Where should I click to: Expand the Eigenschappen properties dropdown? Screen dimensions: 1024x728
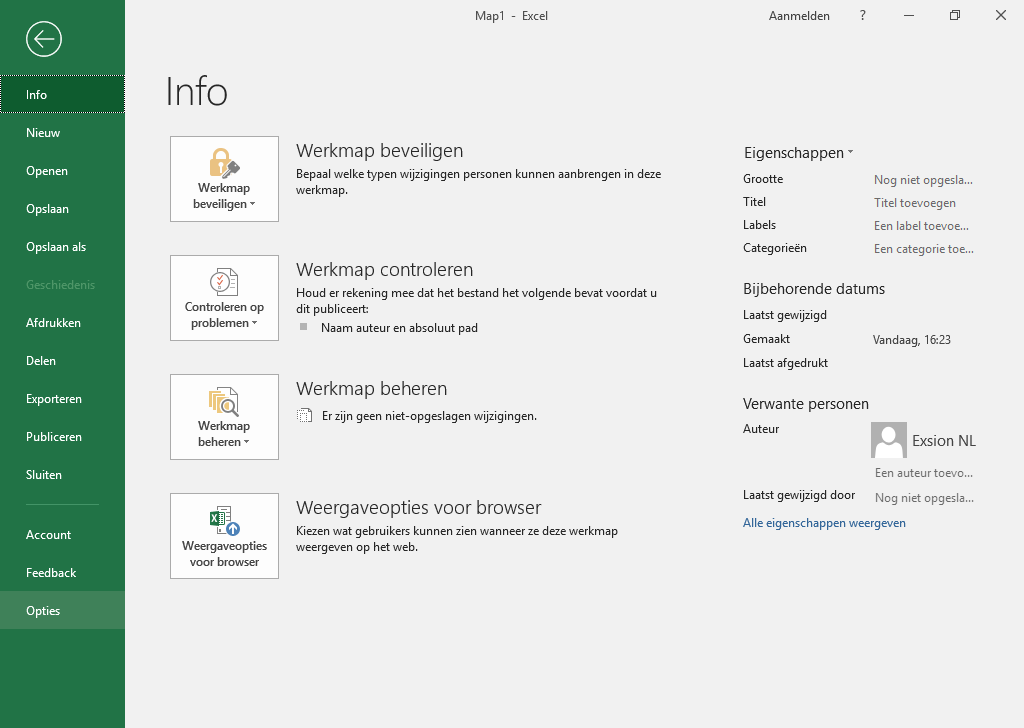tap(798, 153)
